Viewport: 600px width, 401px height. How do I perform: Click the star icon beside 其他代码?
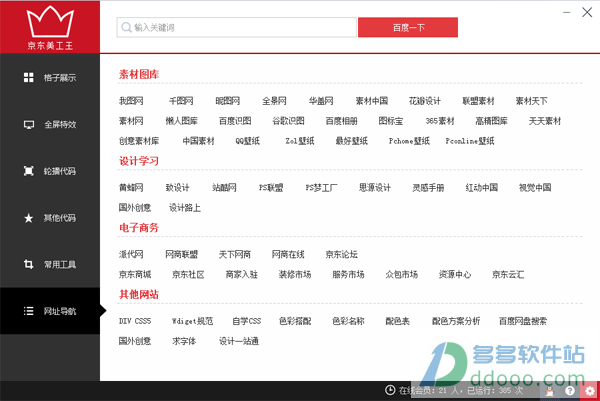pos(29,218)
